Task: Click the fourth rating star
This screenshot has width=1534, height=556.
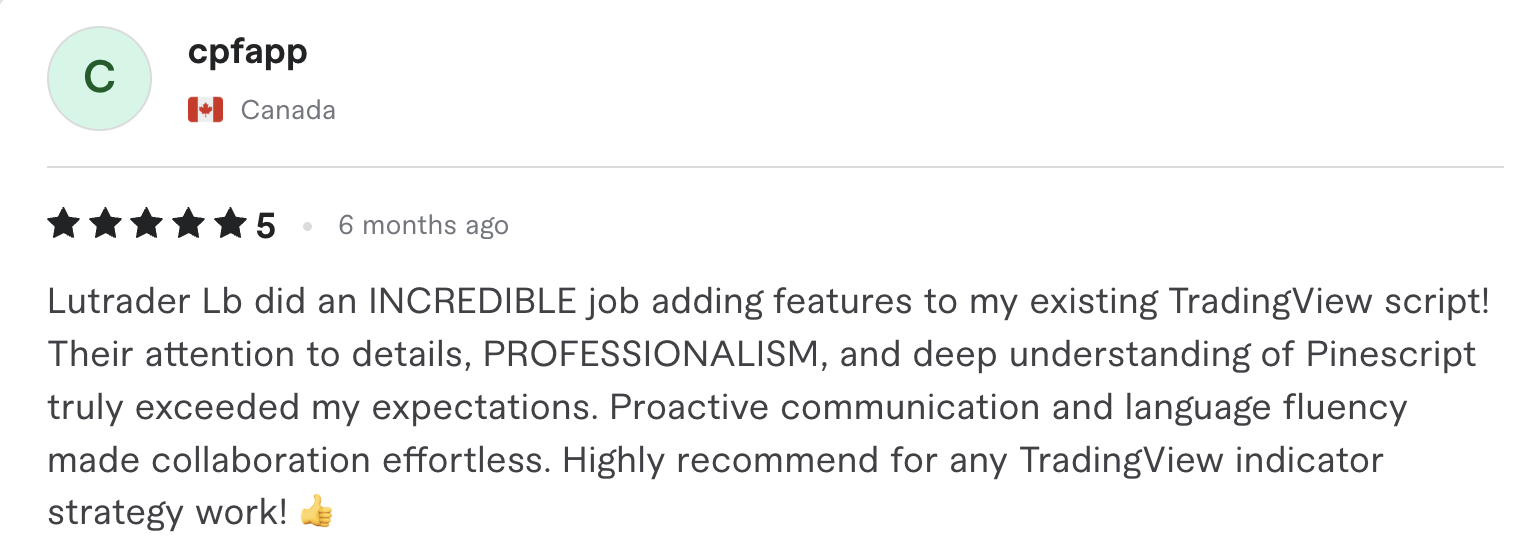Action: 189,224
